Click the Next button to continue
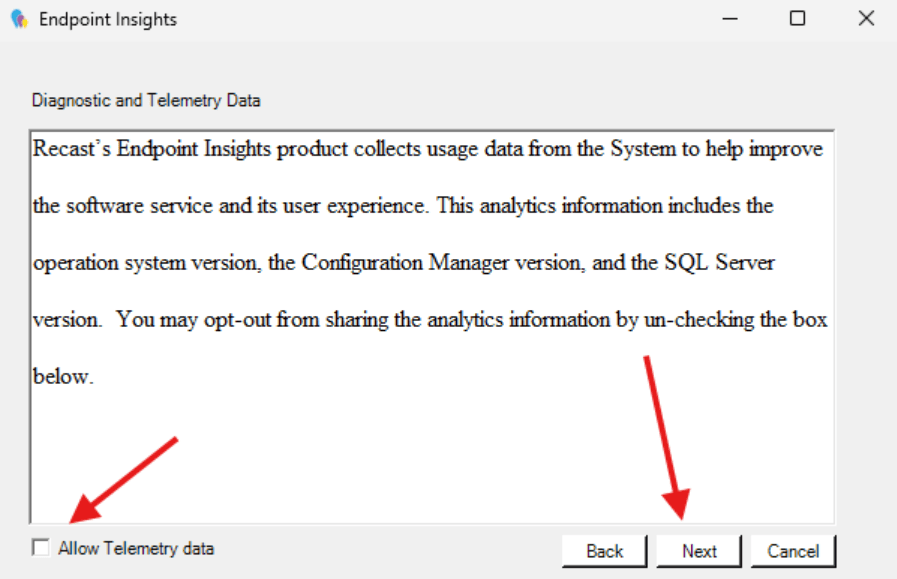897x579 pixels. click(x=698, y=550)
